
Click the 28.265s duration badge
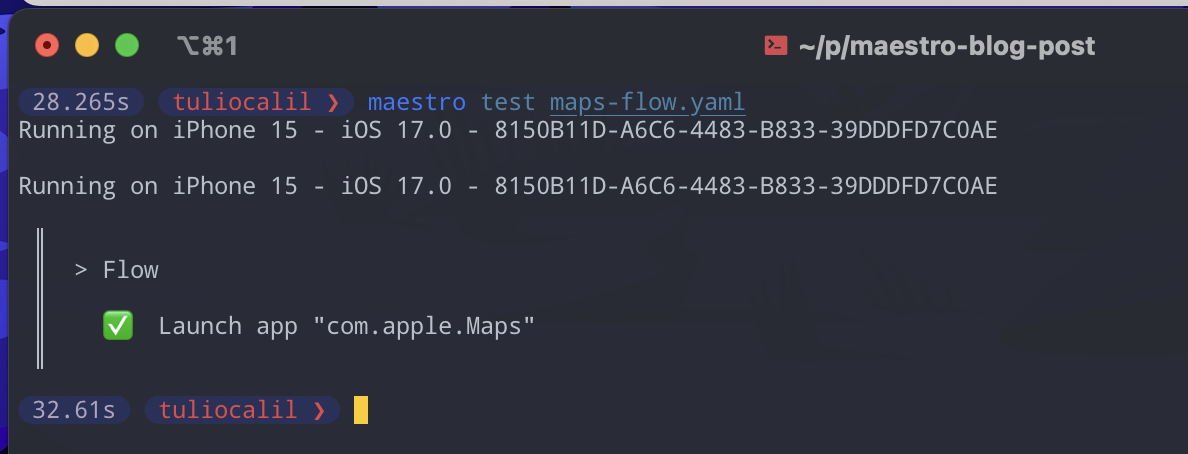(74, 102)
